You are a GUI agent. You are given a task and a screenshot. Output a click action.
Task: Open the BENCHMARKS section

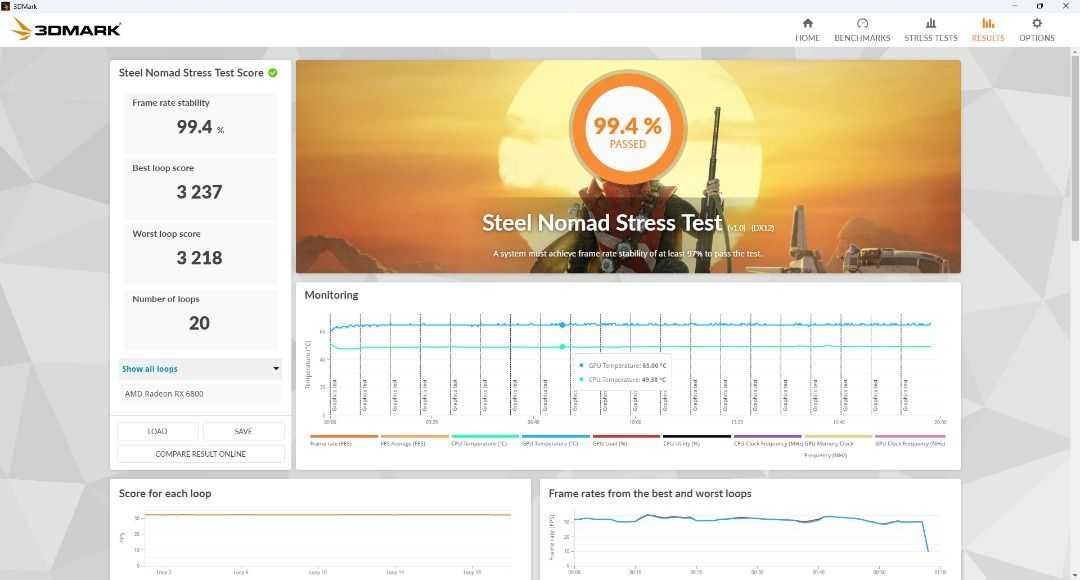pos(862,30)
